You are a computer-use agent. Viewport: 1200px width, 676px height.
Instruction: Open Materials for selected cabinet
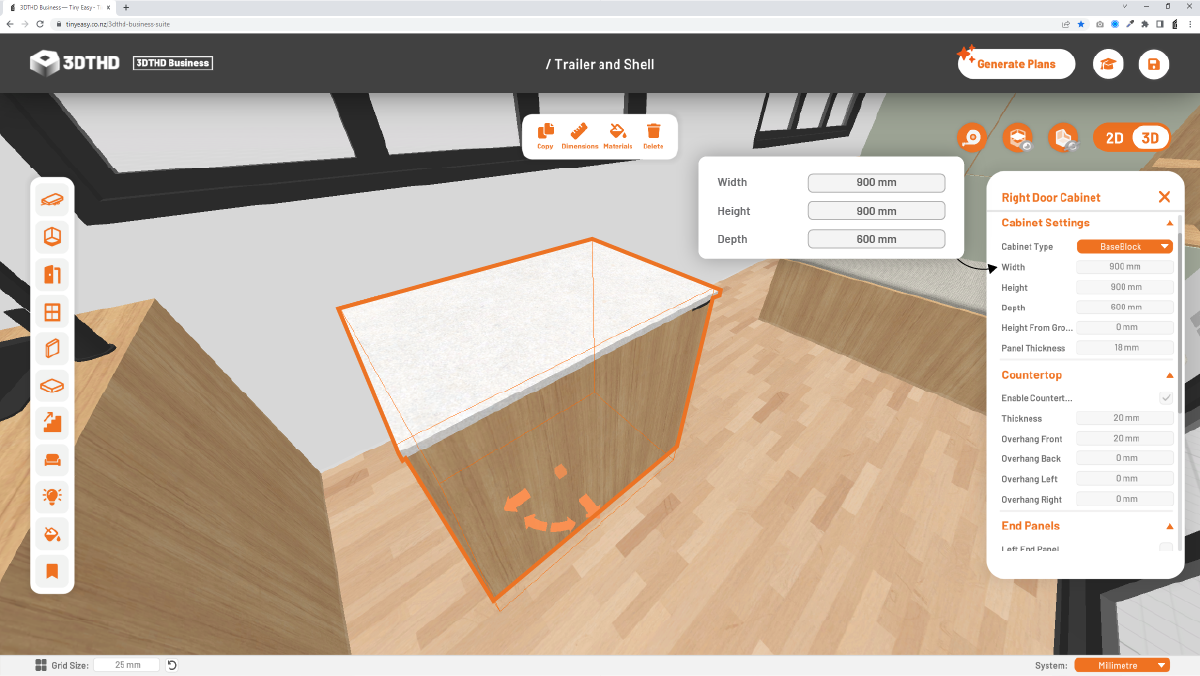click(617, 136)
